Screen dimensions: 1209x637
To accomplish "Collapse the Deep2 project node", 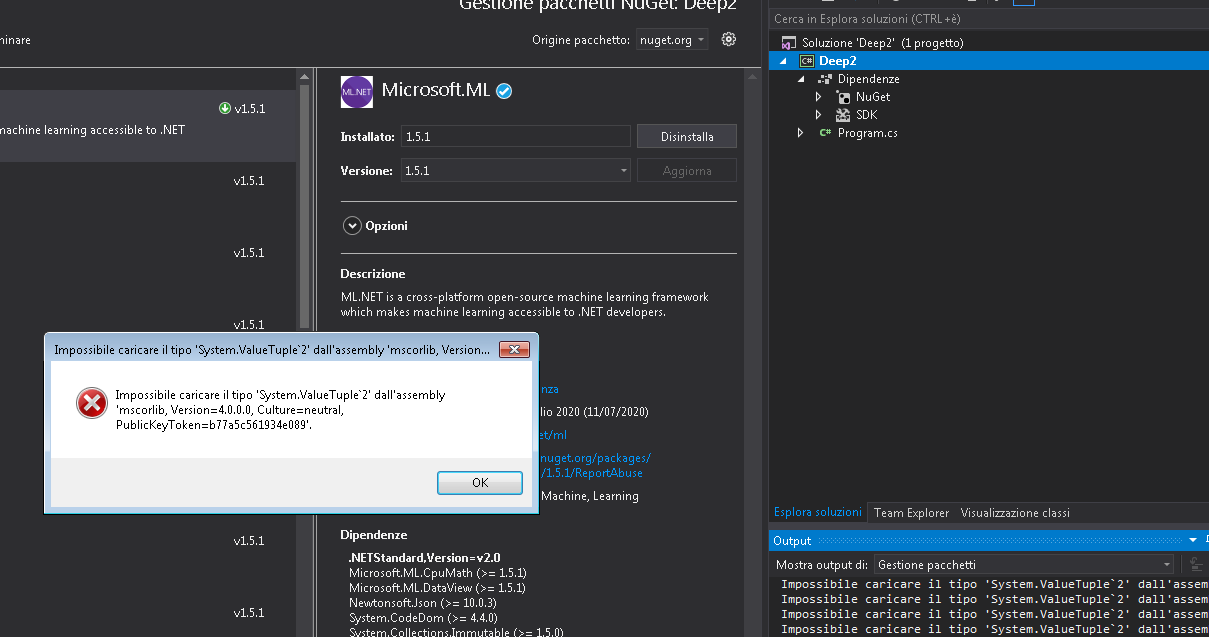I will 784,60.
